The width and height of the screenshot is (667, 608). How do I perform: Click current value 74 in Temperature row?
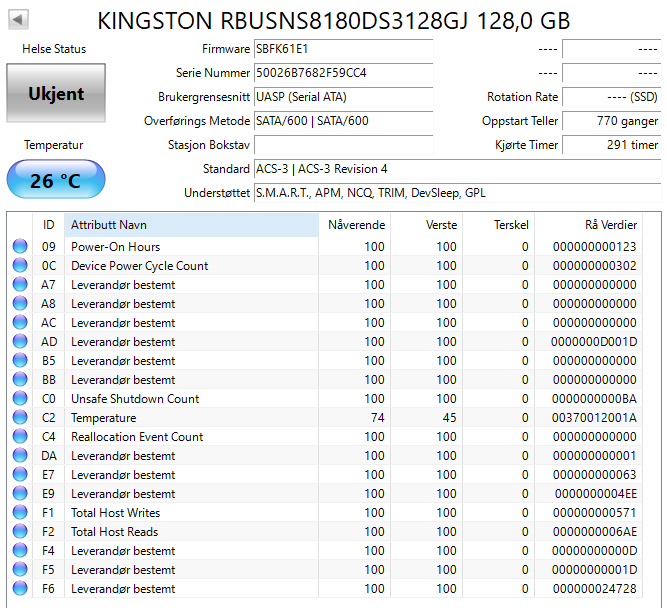point(378,418)
